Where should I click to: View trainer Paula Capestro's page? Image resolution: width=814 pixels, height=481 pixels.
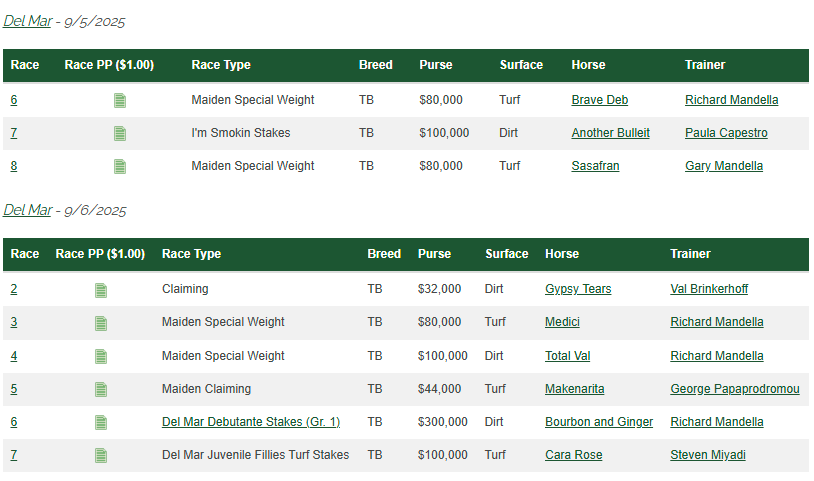pos(726,133)
